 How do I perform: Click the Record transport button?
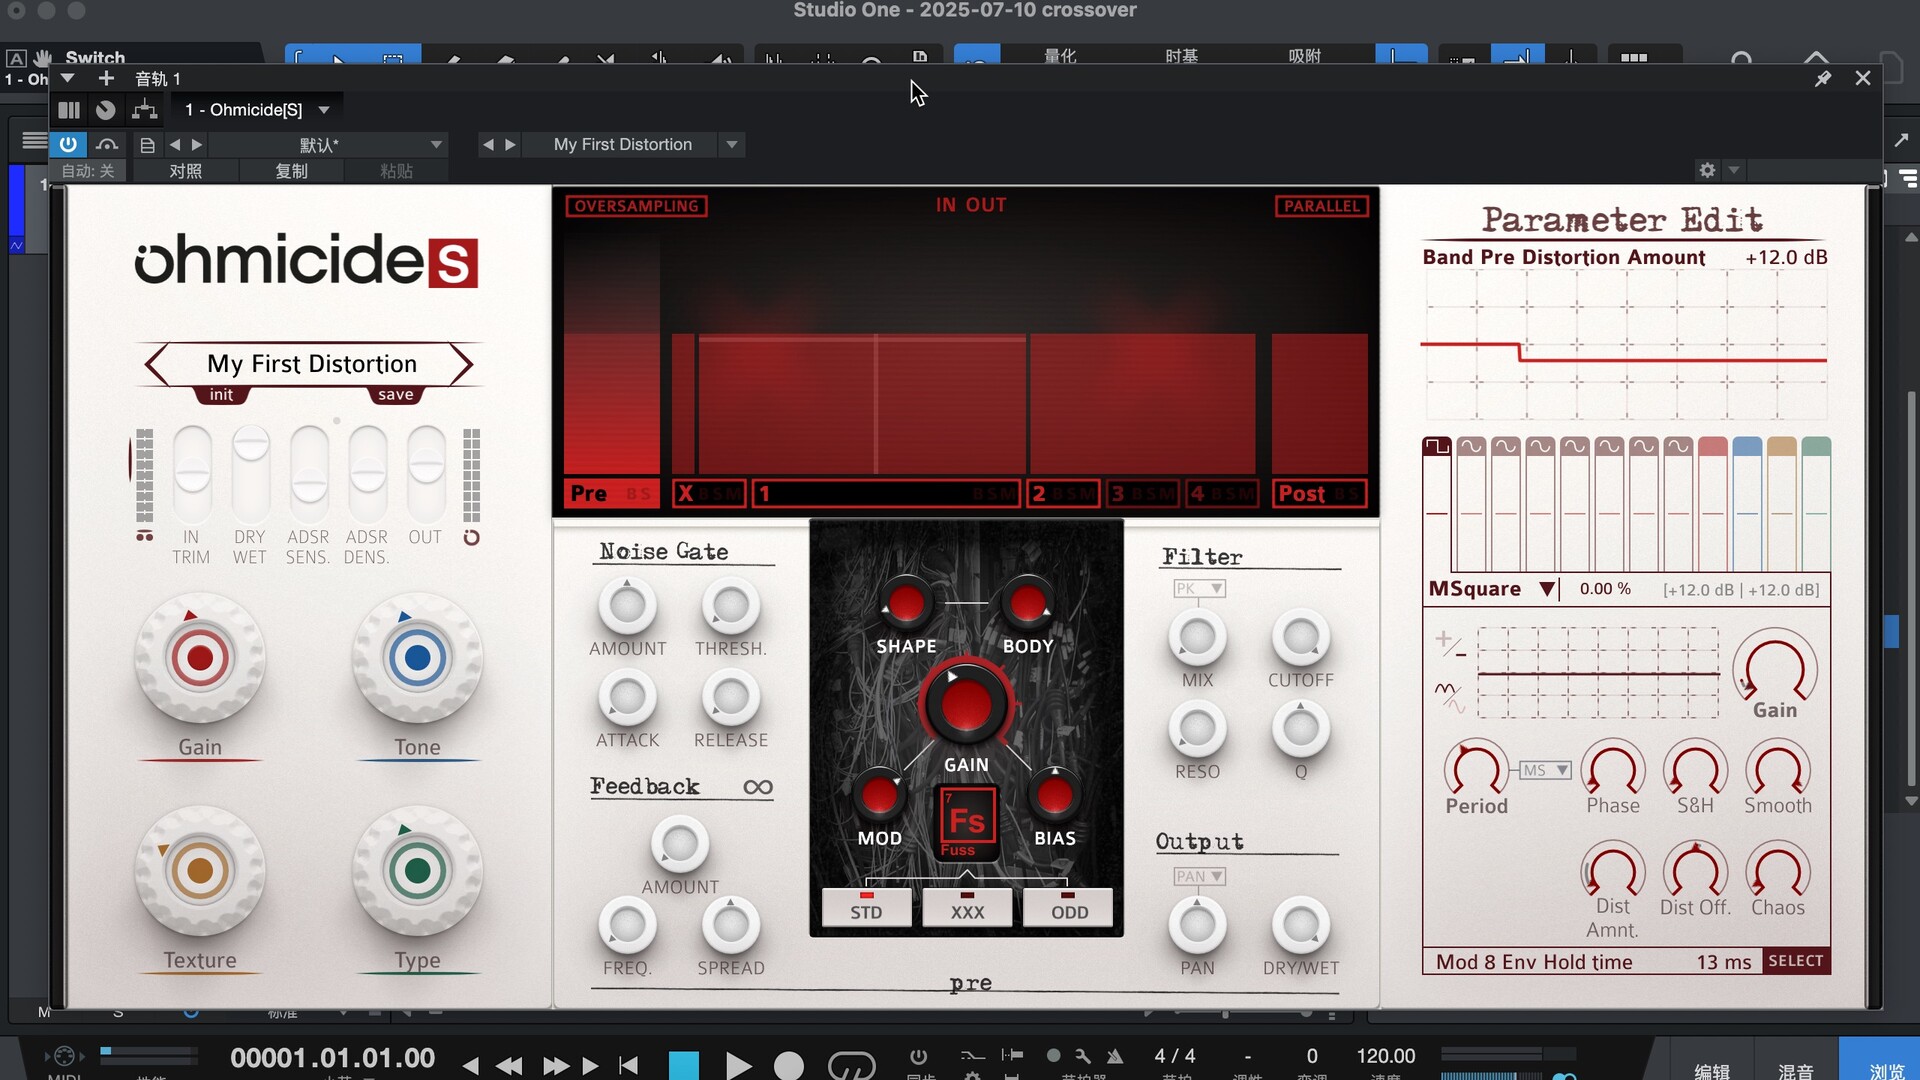pos(788,1066)
